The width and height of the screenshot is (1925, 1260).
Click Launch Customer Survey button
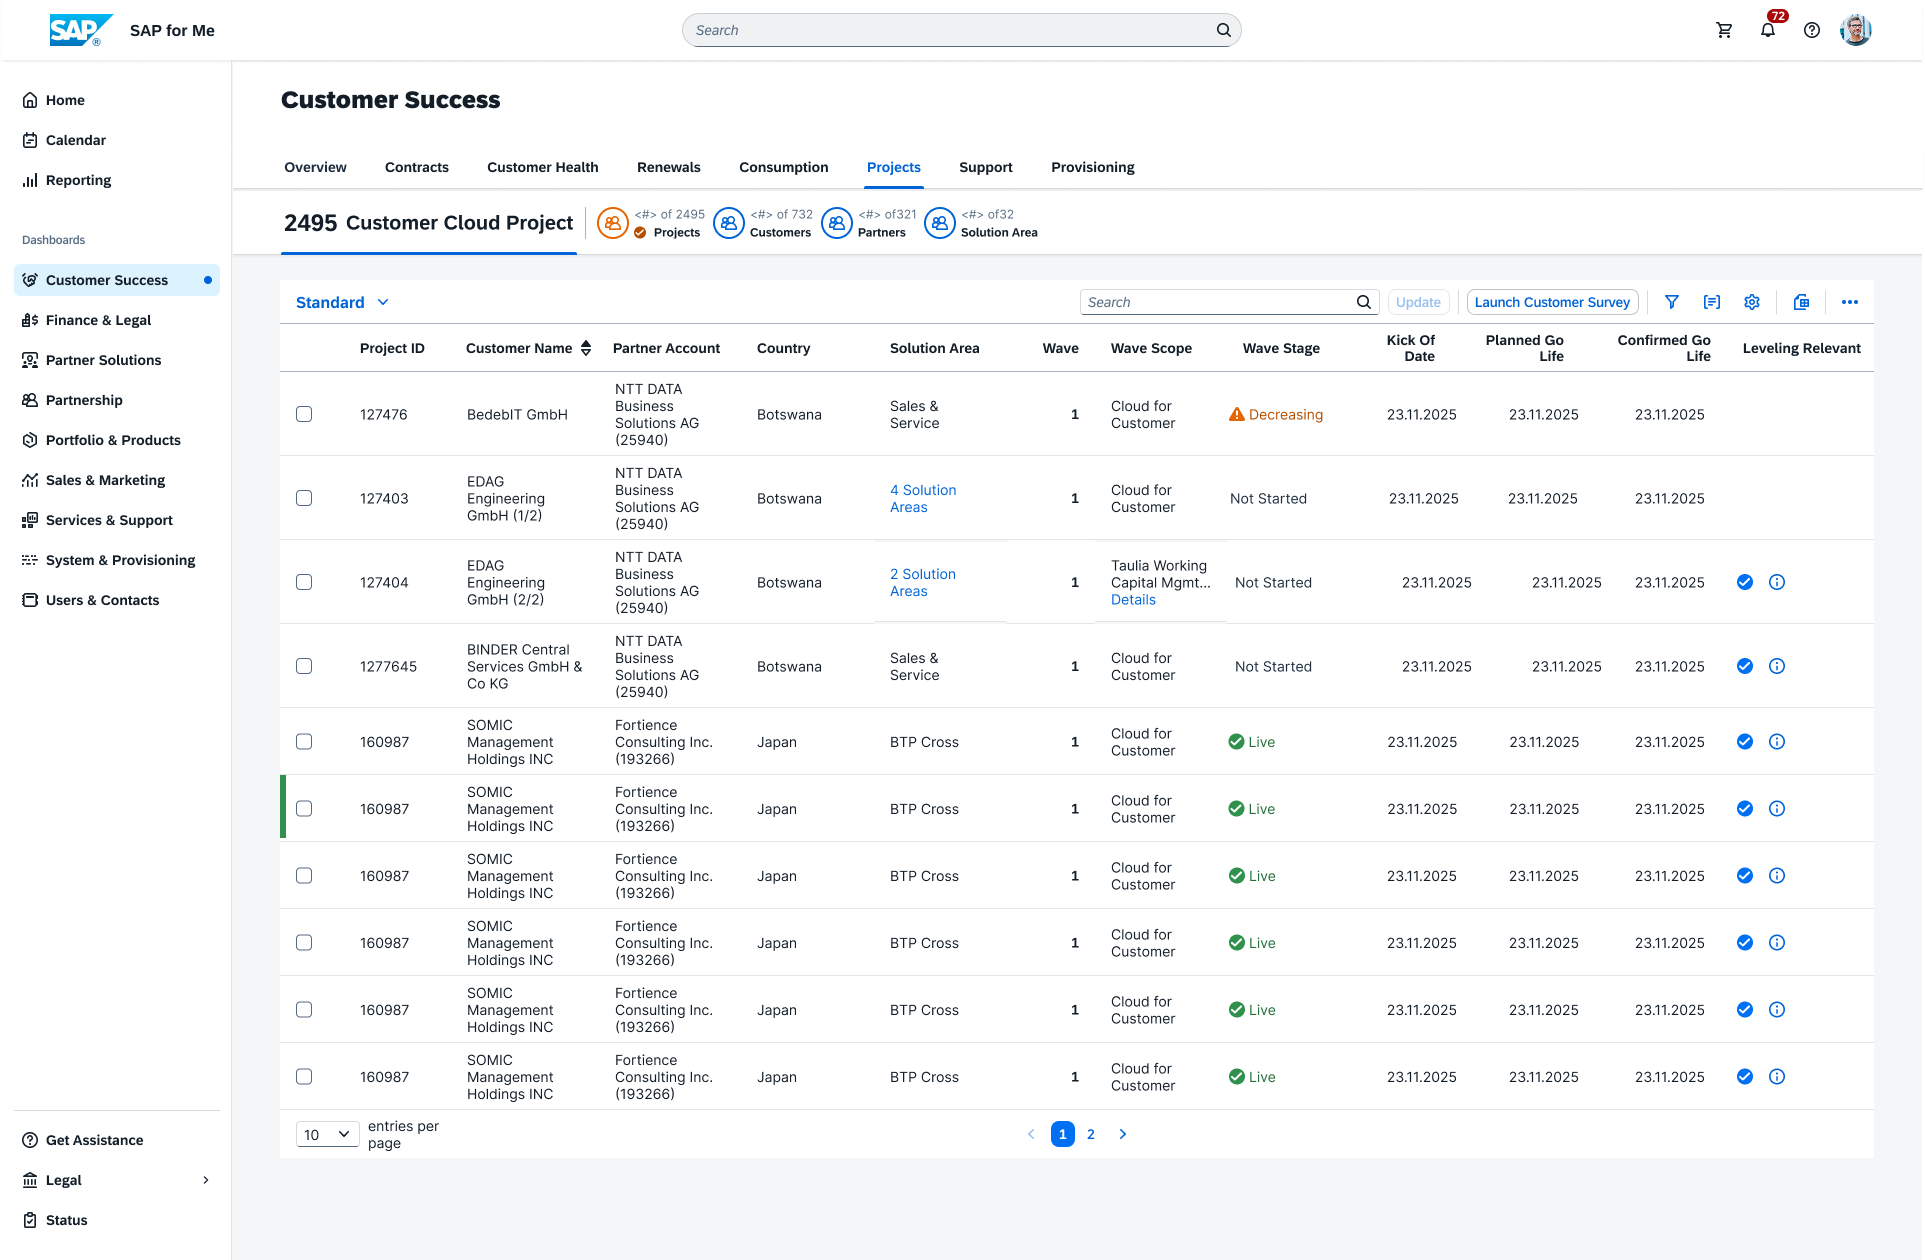pos(1552,302)
